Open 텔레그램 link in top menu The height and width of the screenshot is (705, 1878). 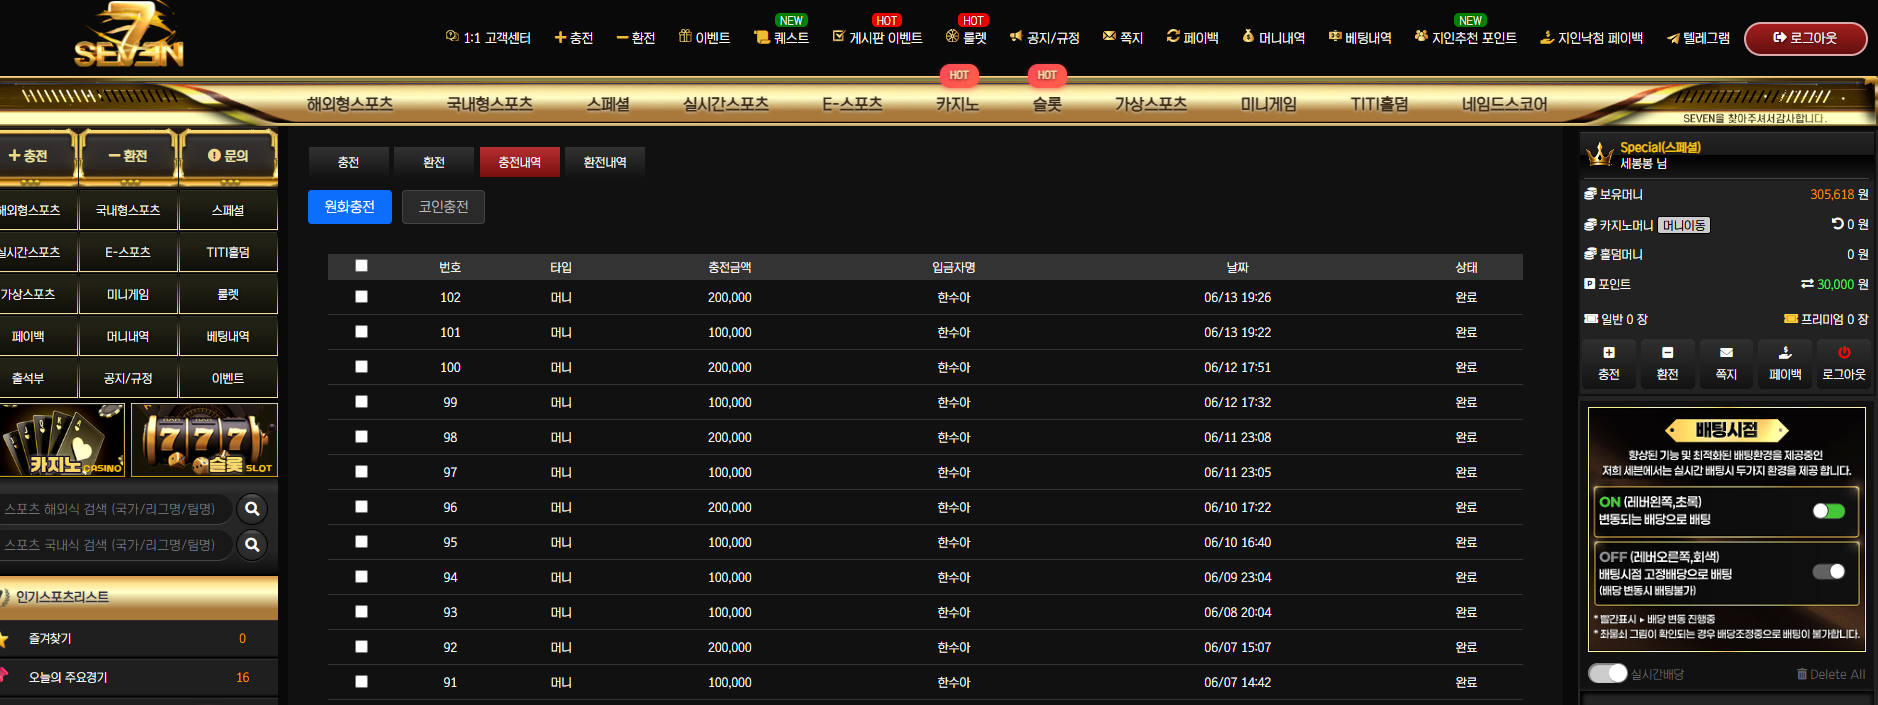[x=1698, y=38]
